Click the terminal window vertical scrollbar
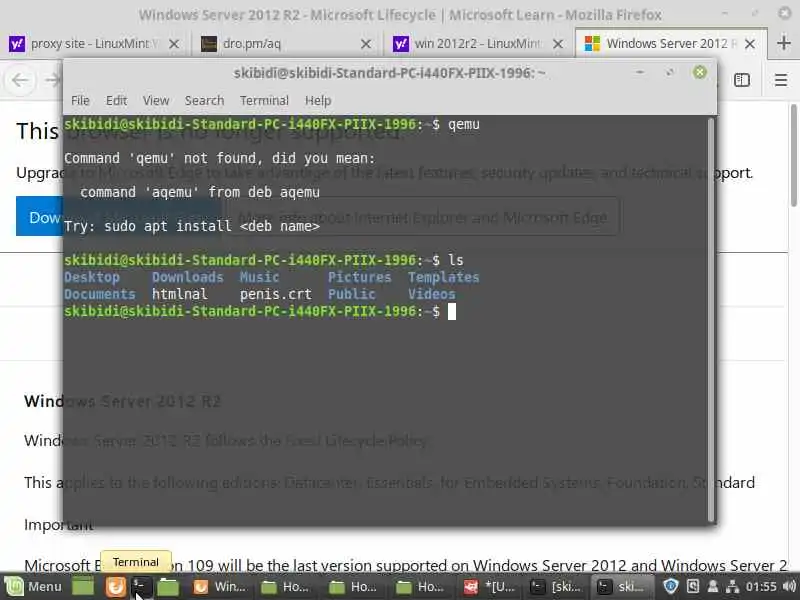 (711, 319)
